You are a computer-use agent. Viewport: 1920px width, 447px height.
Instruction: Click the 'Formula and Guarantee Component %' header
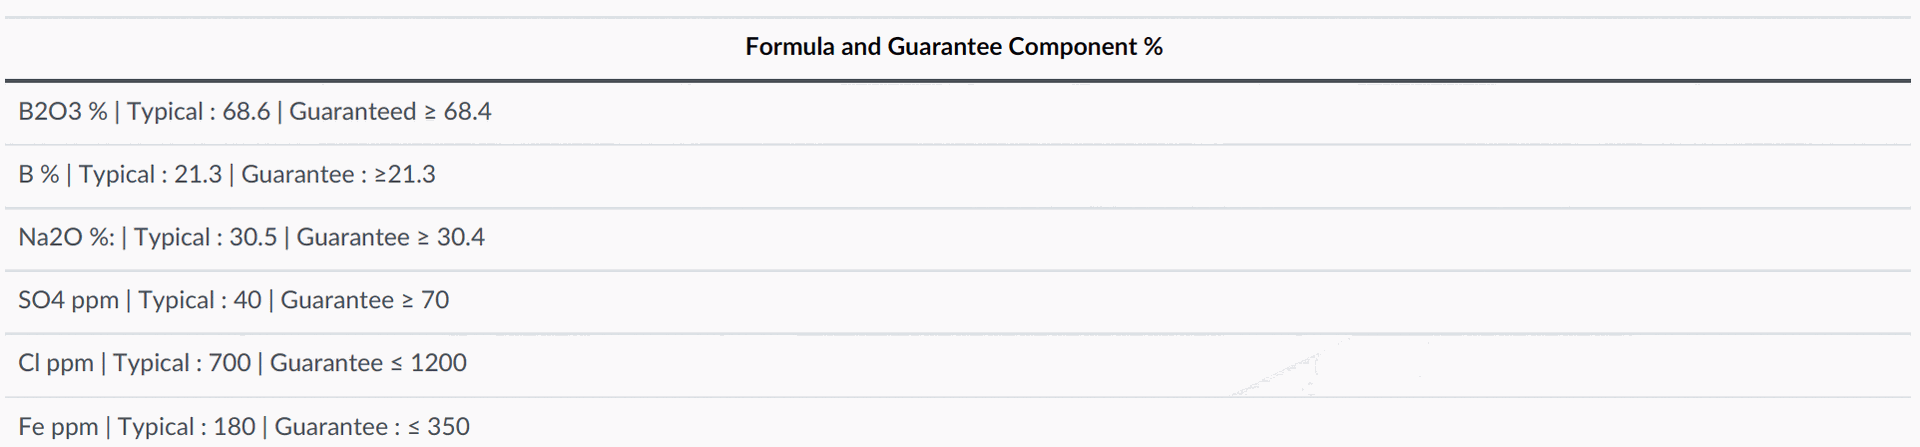(x=954, y=47)
